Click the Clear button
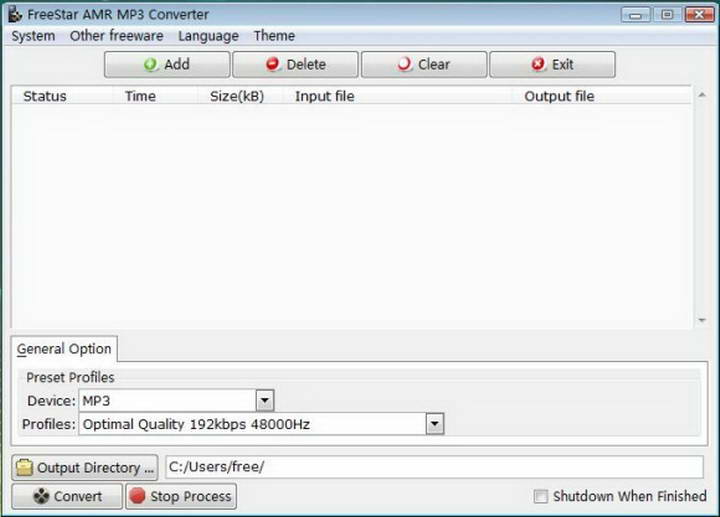Image resolution: width=720 pixels, height=517 pixels. (x=424, y=64)
